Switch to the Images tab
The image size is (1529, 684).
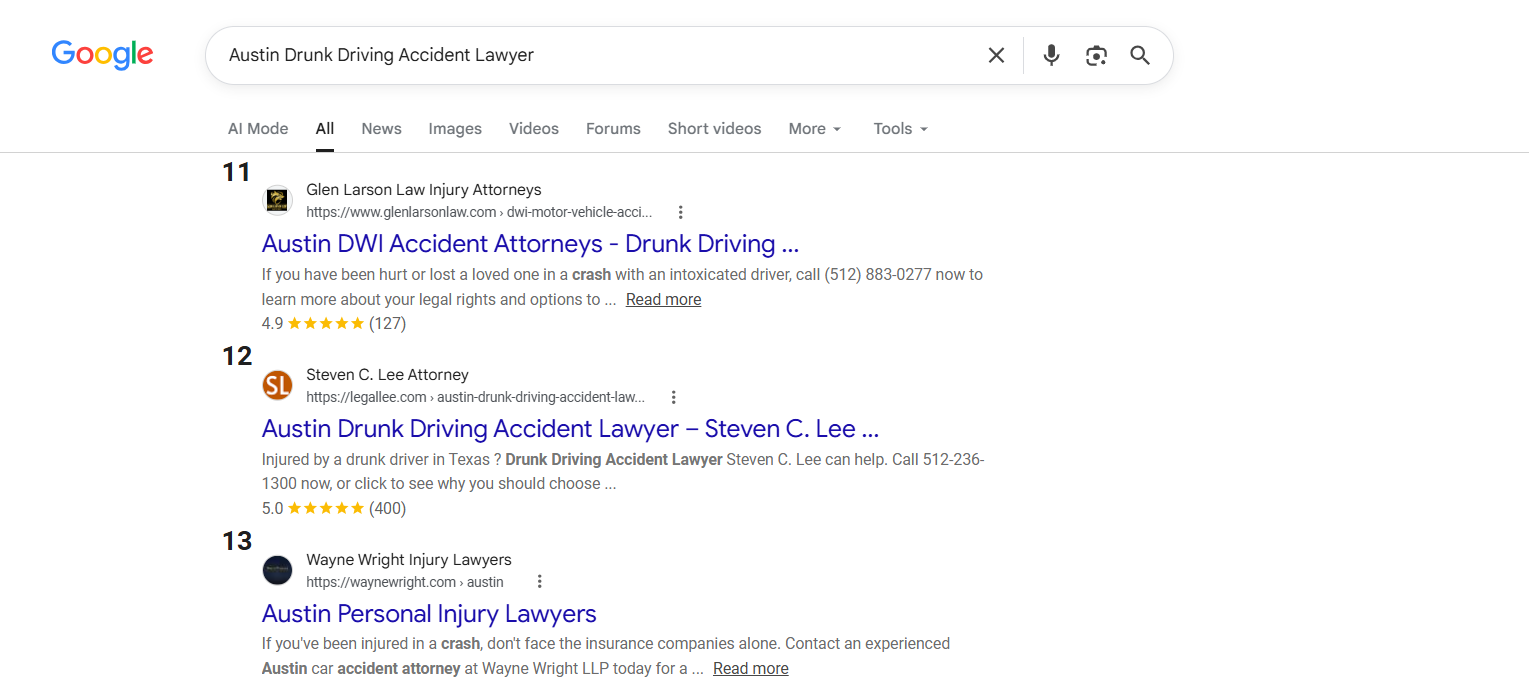pos(455,129)
